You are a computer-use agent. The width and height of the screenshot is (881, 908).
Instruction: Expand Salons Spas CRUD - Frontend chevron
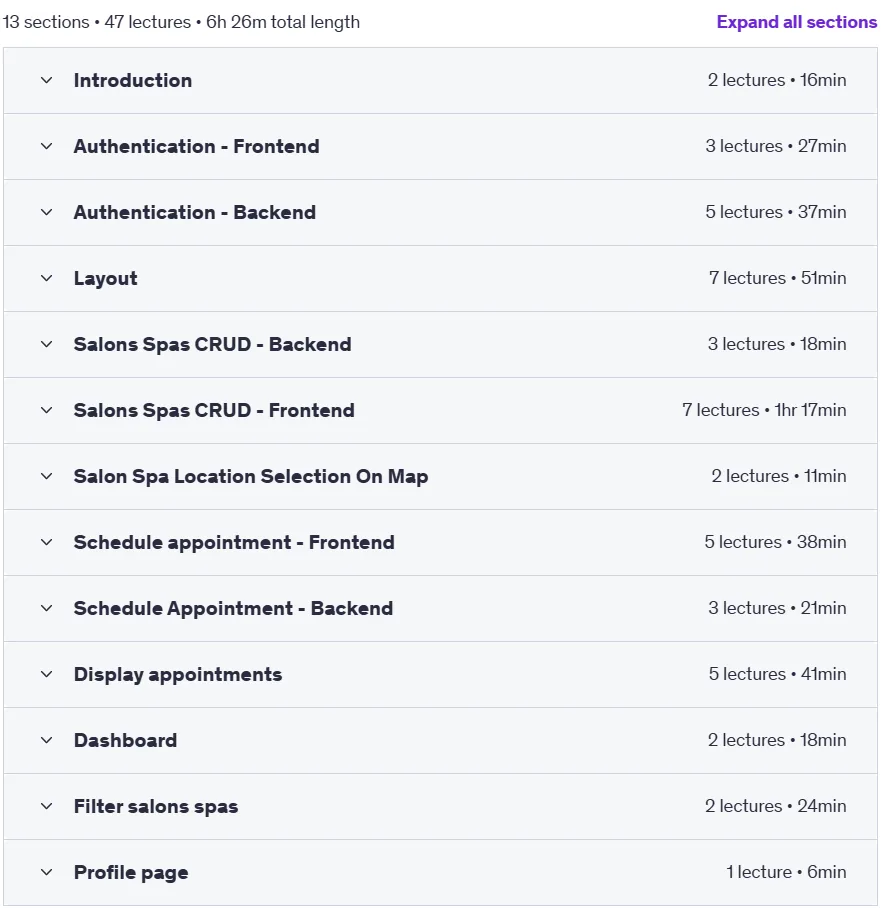pyautogui.click(x=46, y=411)
